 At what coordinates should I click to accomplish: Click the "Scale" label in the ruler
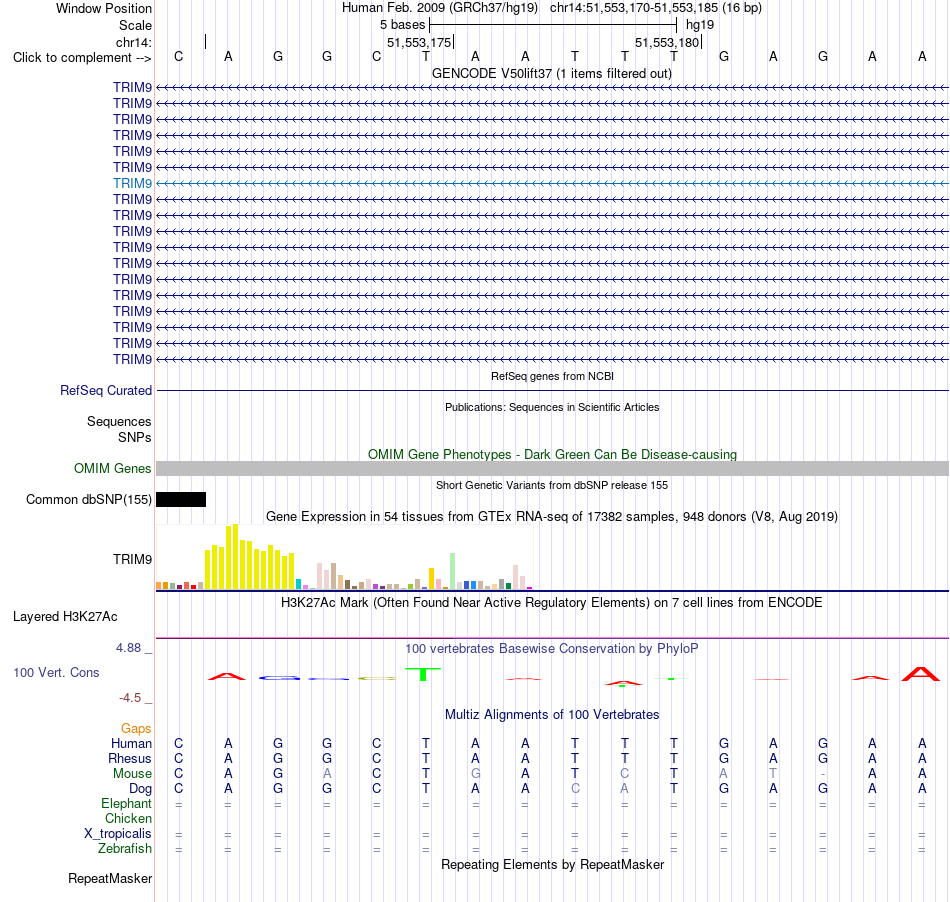(135, 25)
